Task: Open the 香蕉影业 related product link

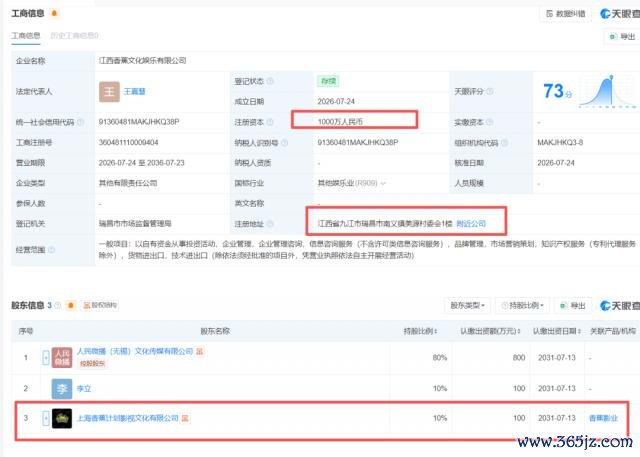Action: 603,418
